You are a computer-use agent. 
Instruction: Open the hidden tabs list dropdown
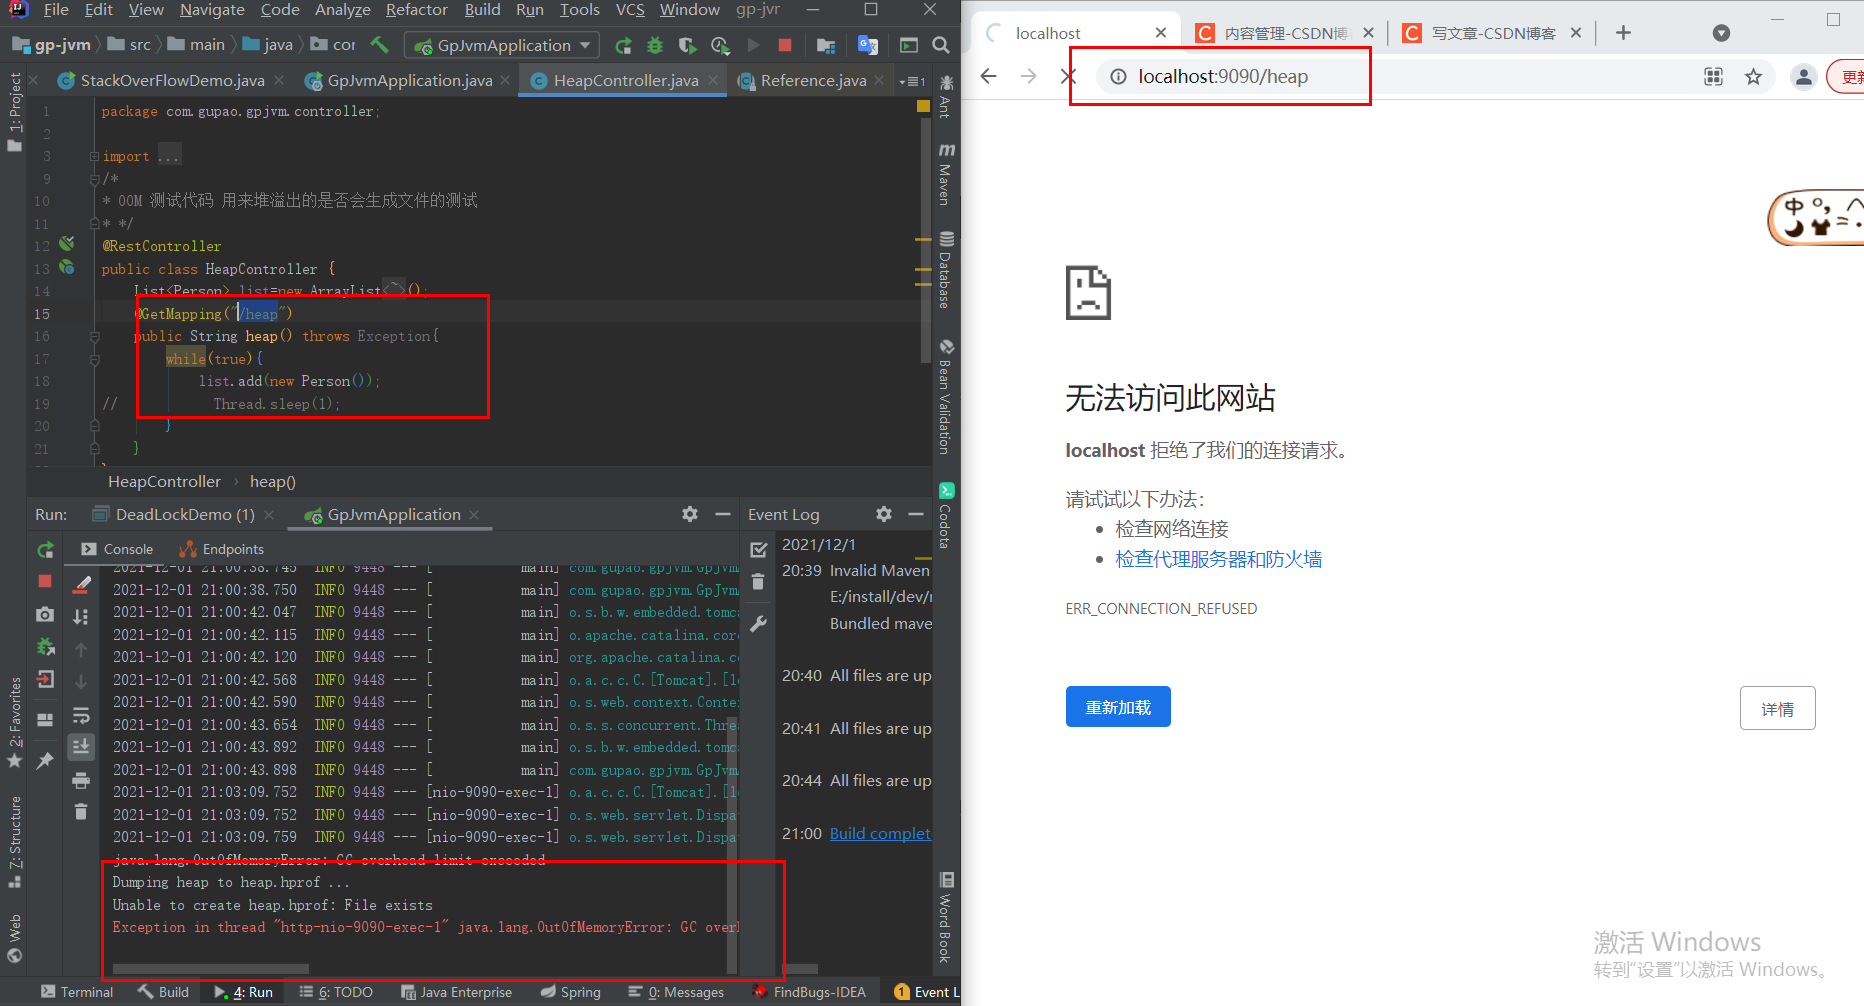(908, 81)
